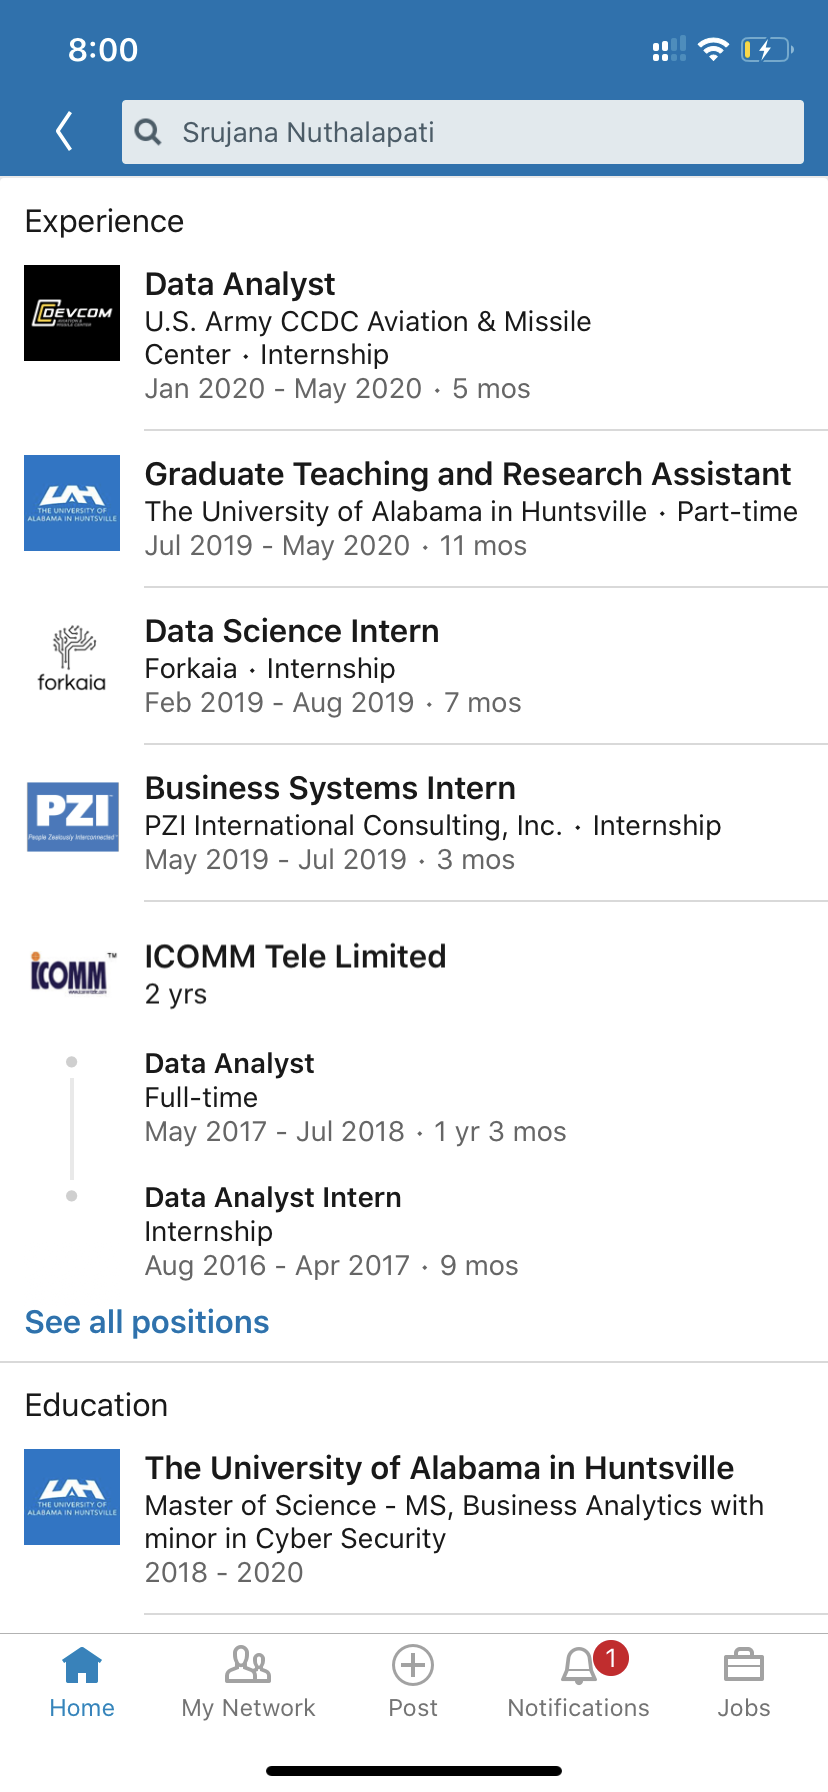Viewport: 828px width, 1792px height.
Task: Tap the ICOMM Tele Limited logo
Action: click(x=72, y=972)
